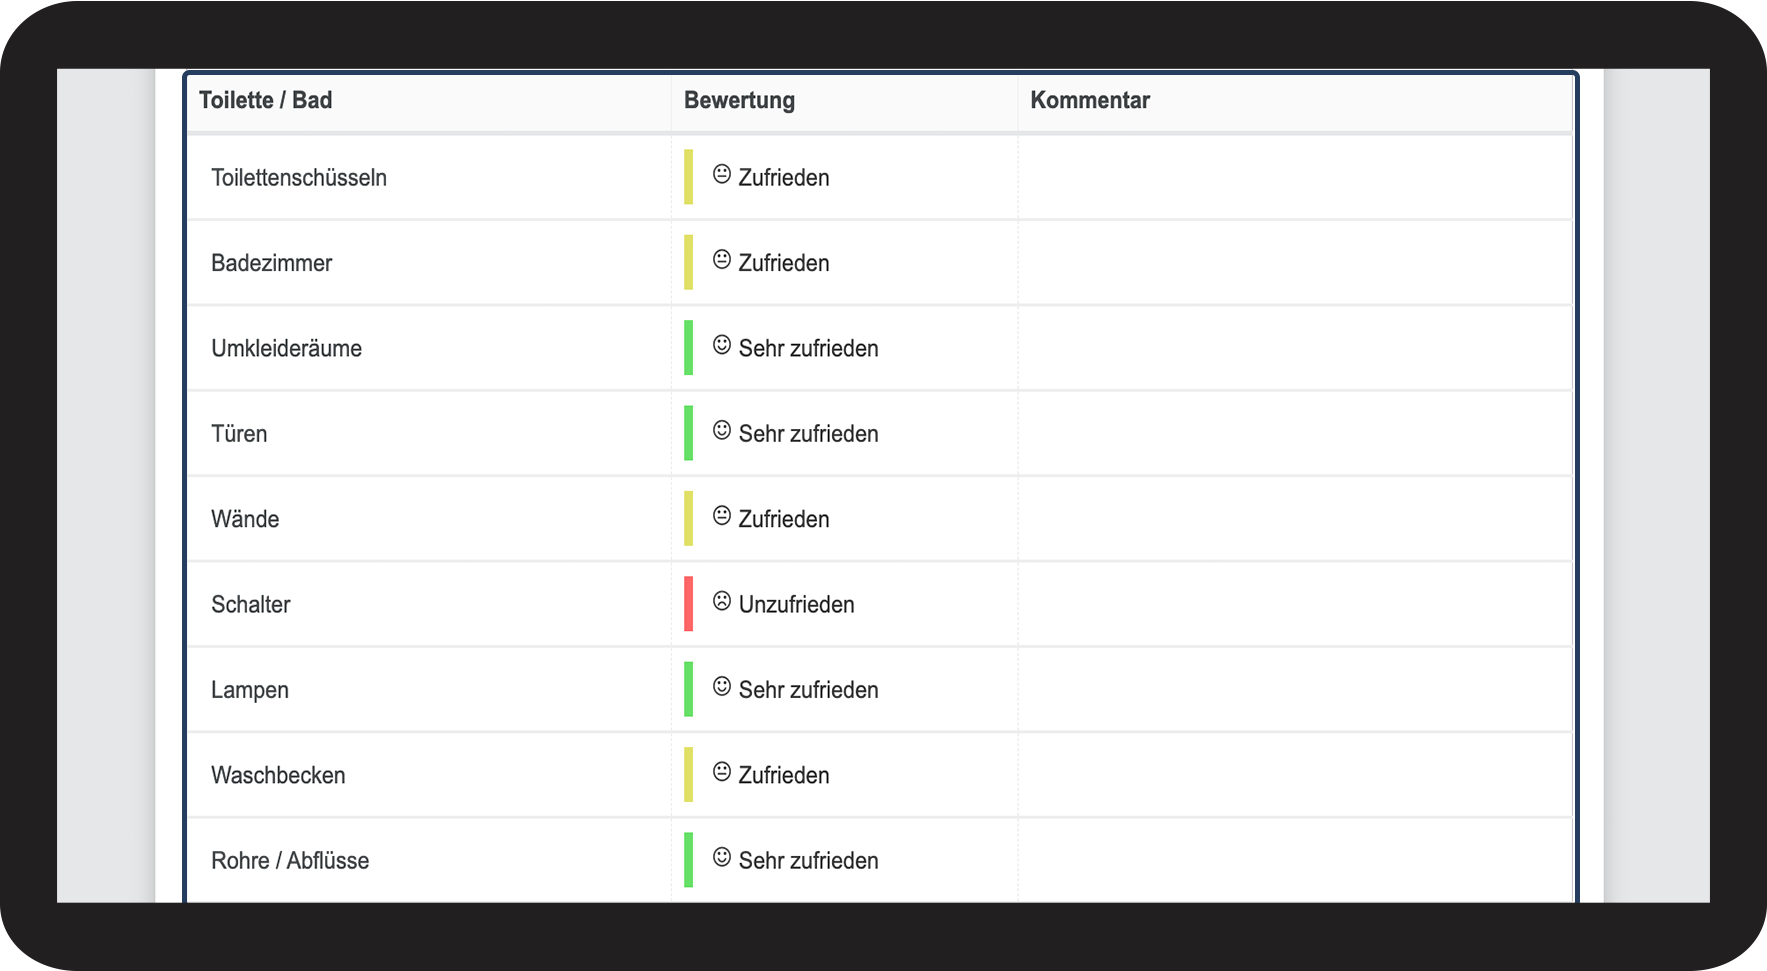The image size is (1767, 971).
Task: Click the sad face icon for Schalter
Action: tap(722, 601)
